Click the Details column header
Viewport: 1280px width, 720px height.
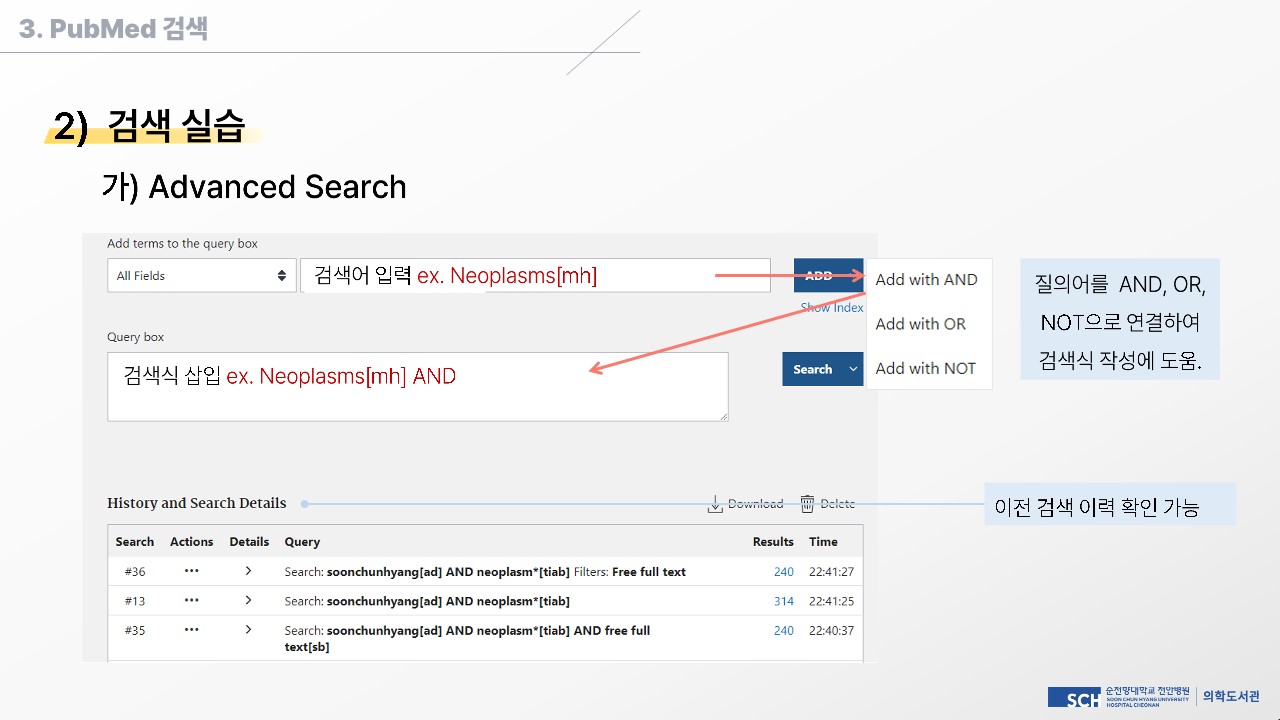(x=249, y=542)
